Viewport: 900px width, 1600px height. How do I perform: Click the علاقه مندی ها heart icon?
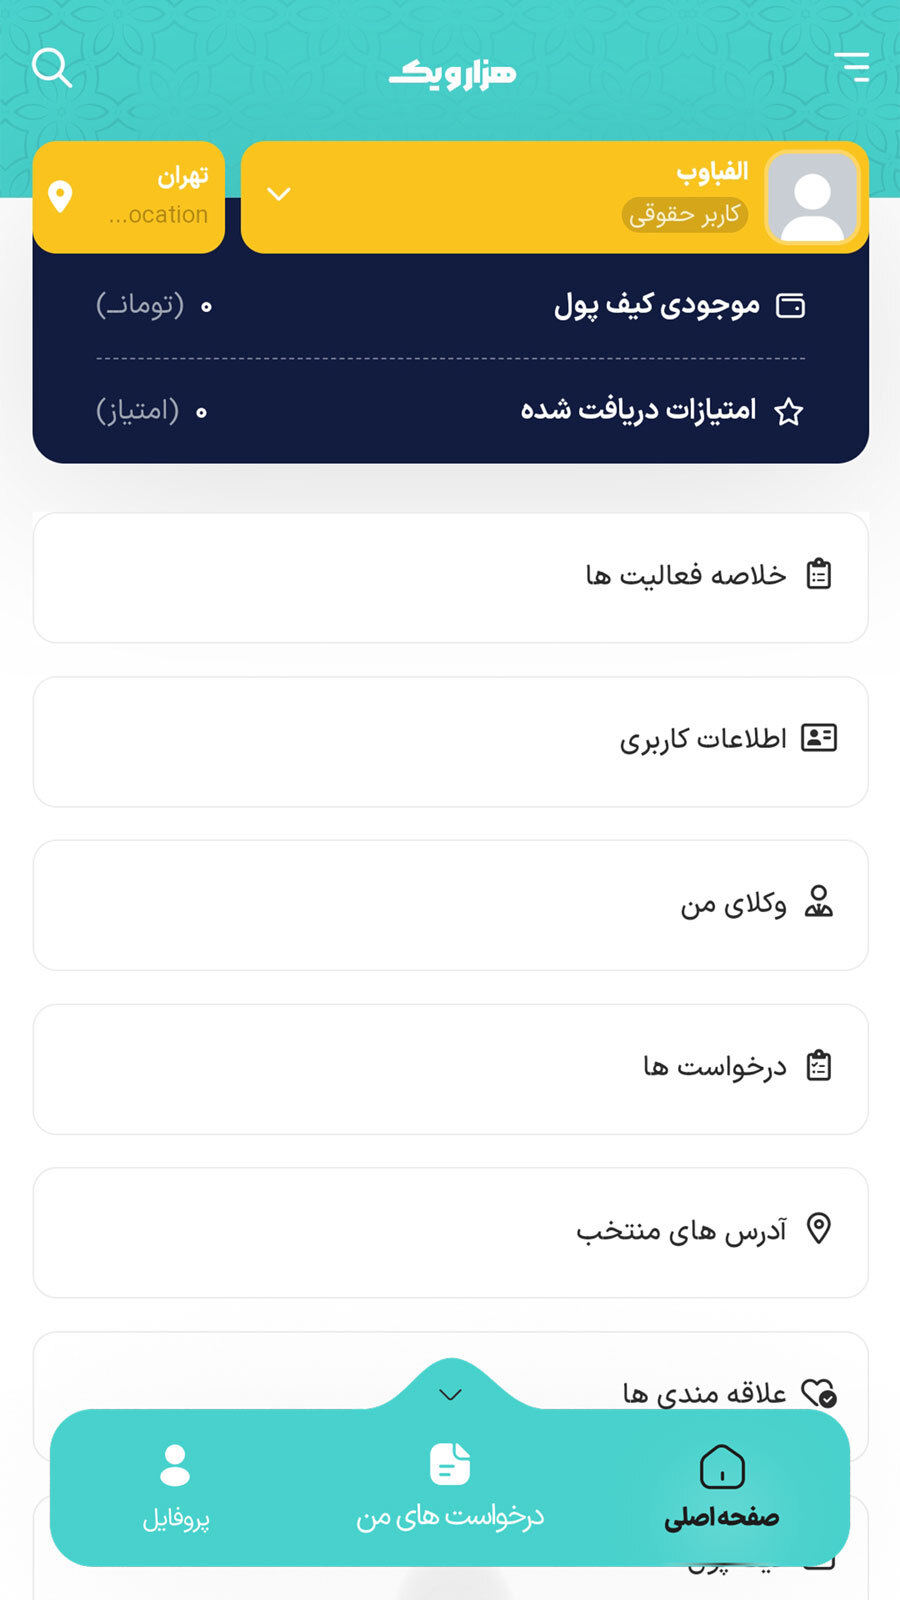pyautogui.click(x=819, y=1393)
